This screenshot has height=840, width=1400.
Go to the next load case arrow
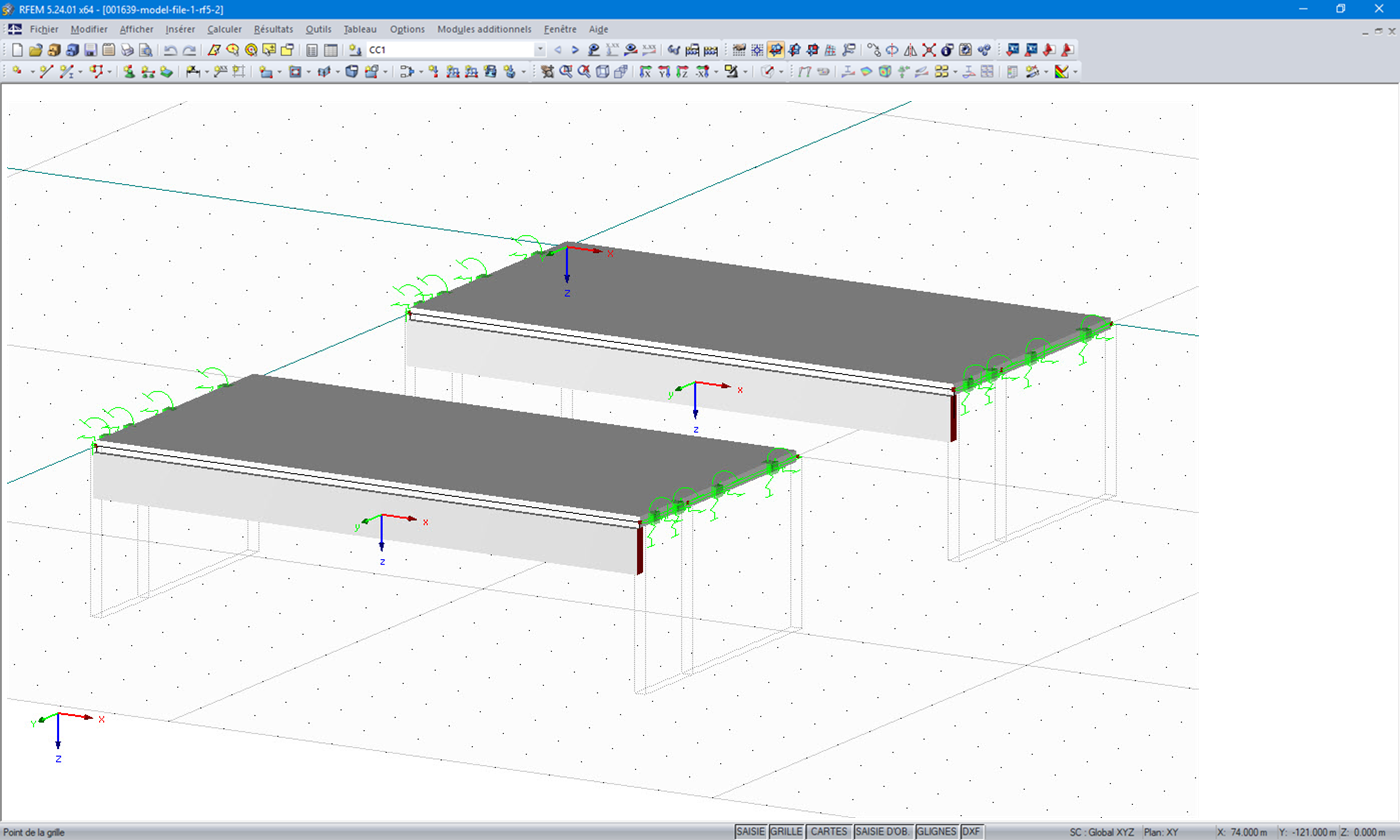tap(575, 49)
